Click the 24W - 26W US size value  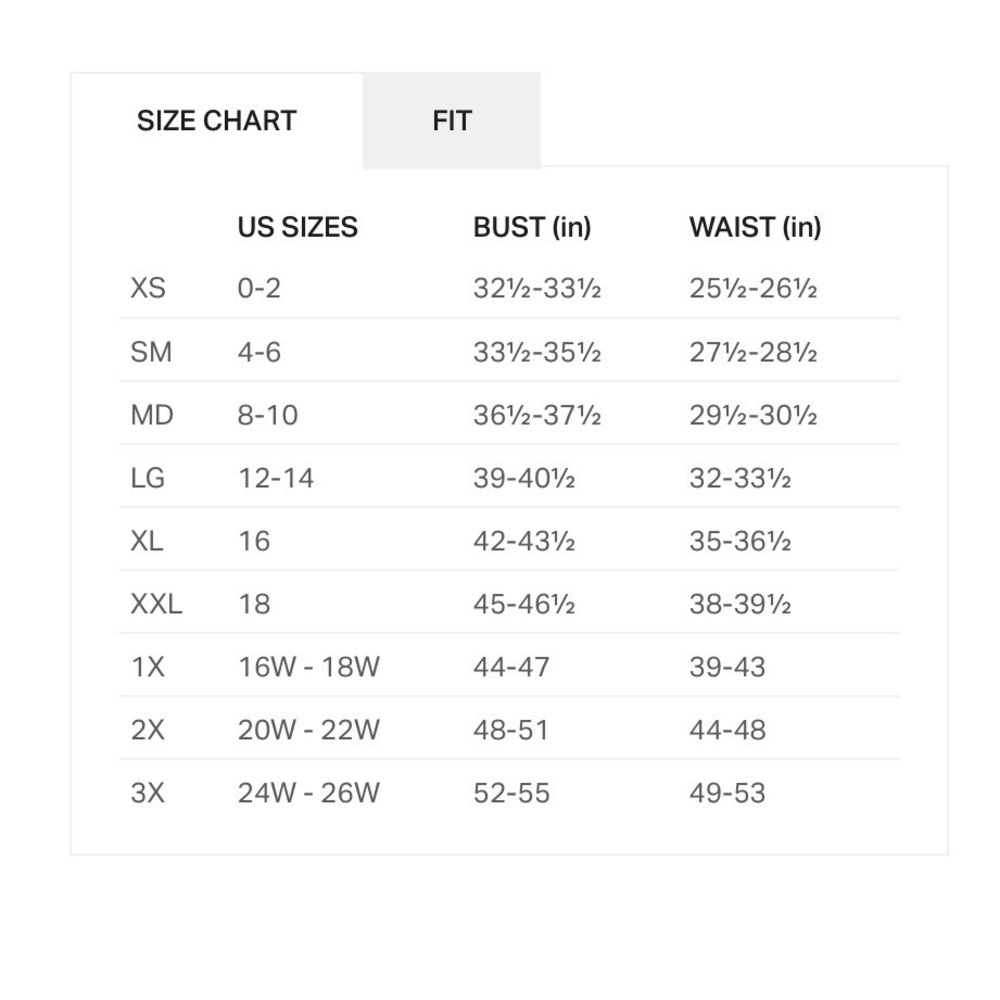(309, 793)
